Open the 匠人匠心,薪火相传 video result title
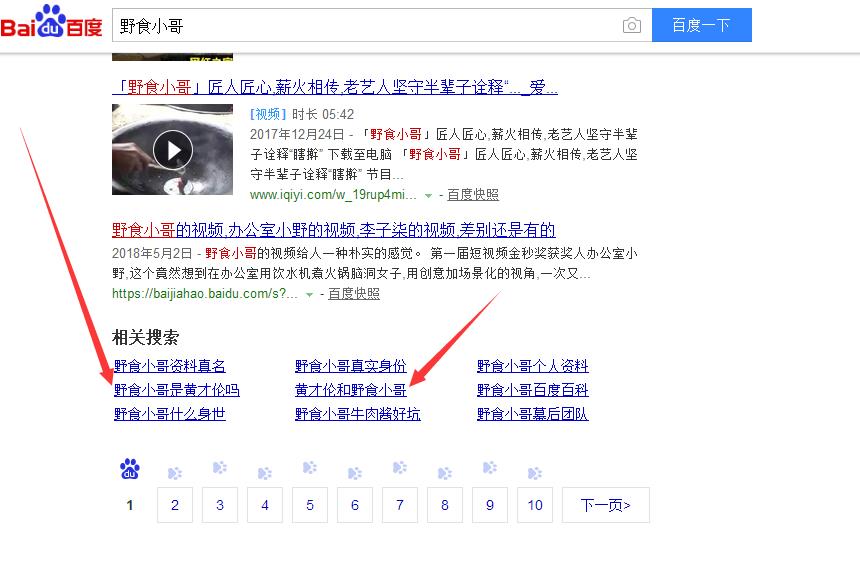860x563 pixels. pos(335,87)
